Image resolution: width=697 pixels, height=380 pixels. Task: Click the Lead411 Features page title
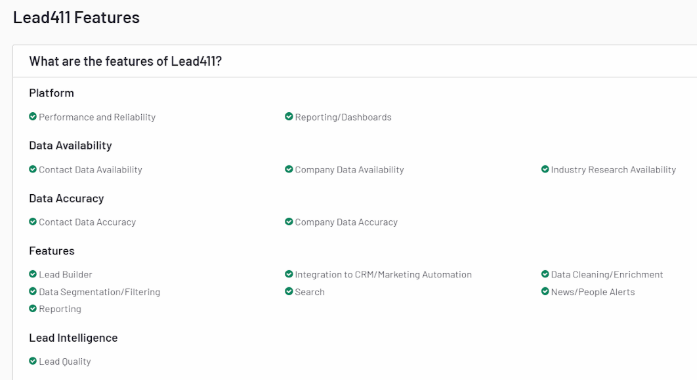76,17
